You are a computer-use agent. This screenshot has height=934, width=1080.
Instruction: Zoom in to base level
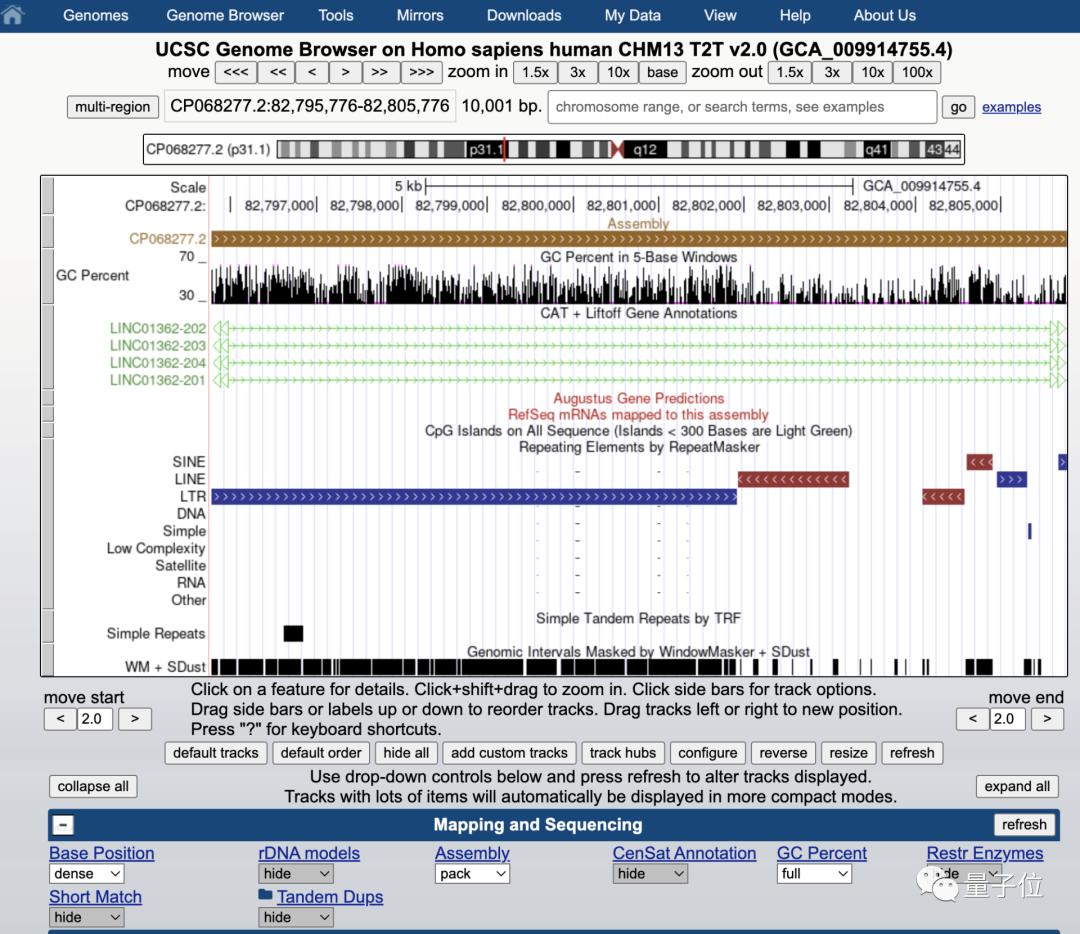click(x=662, y=72)
